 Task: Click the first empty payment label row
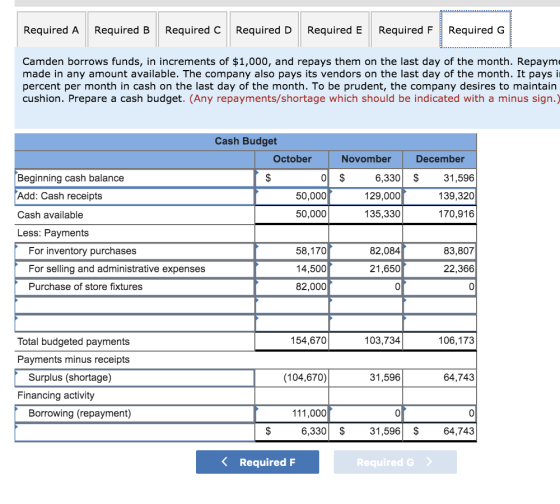click(x=135, y=305)
